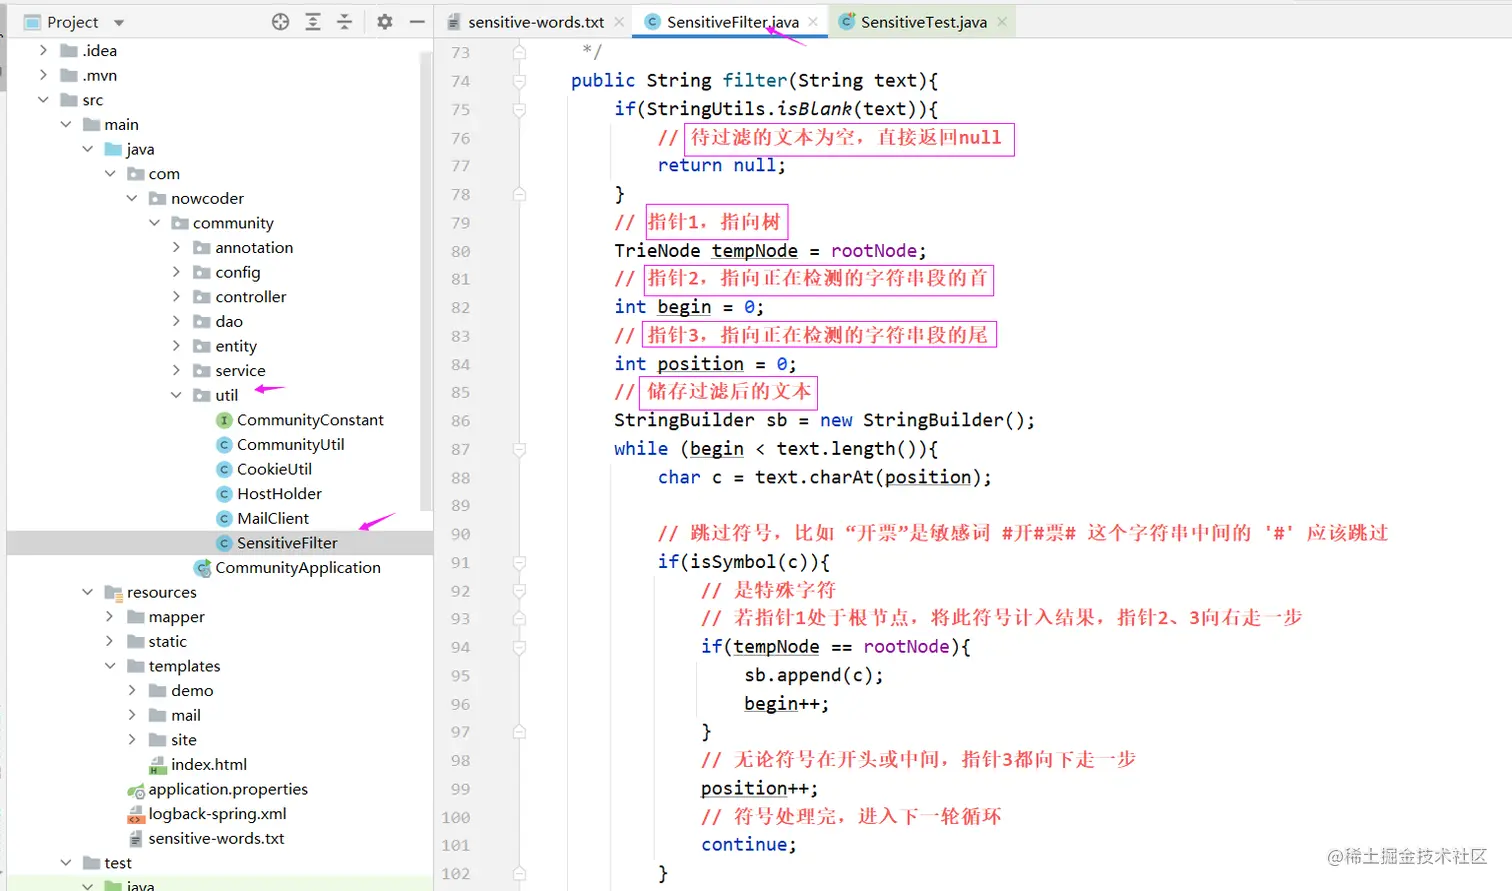Viewport: 1512px width, 891px height.
Task: Expand the entity package
Action: [176, 346]
